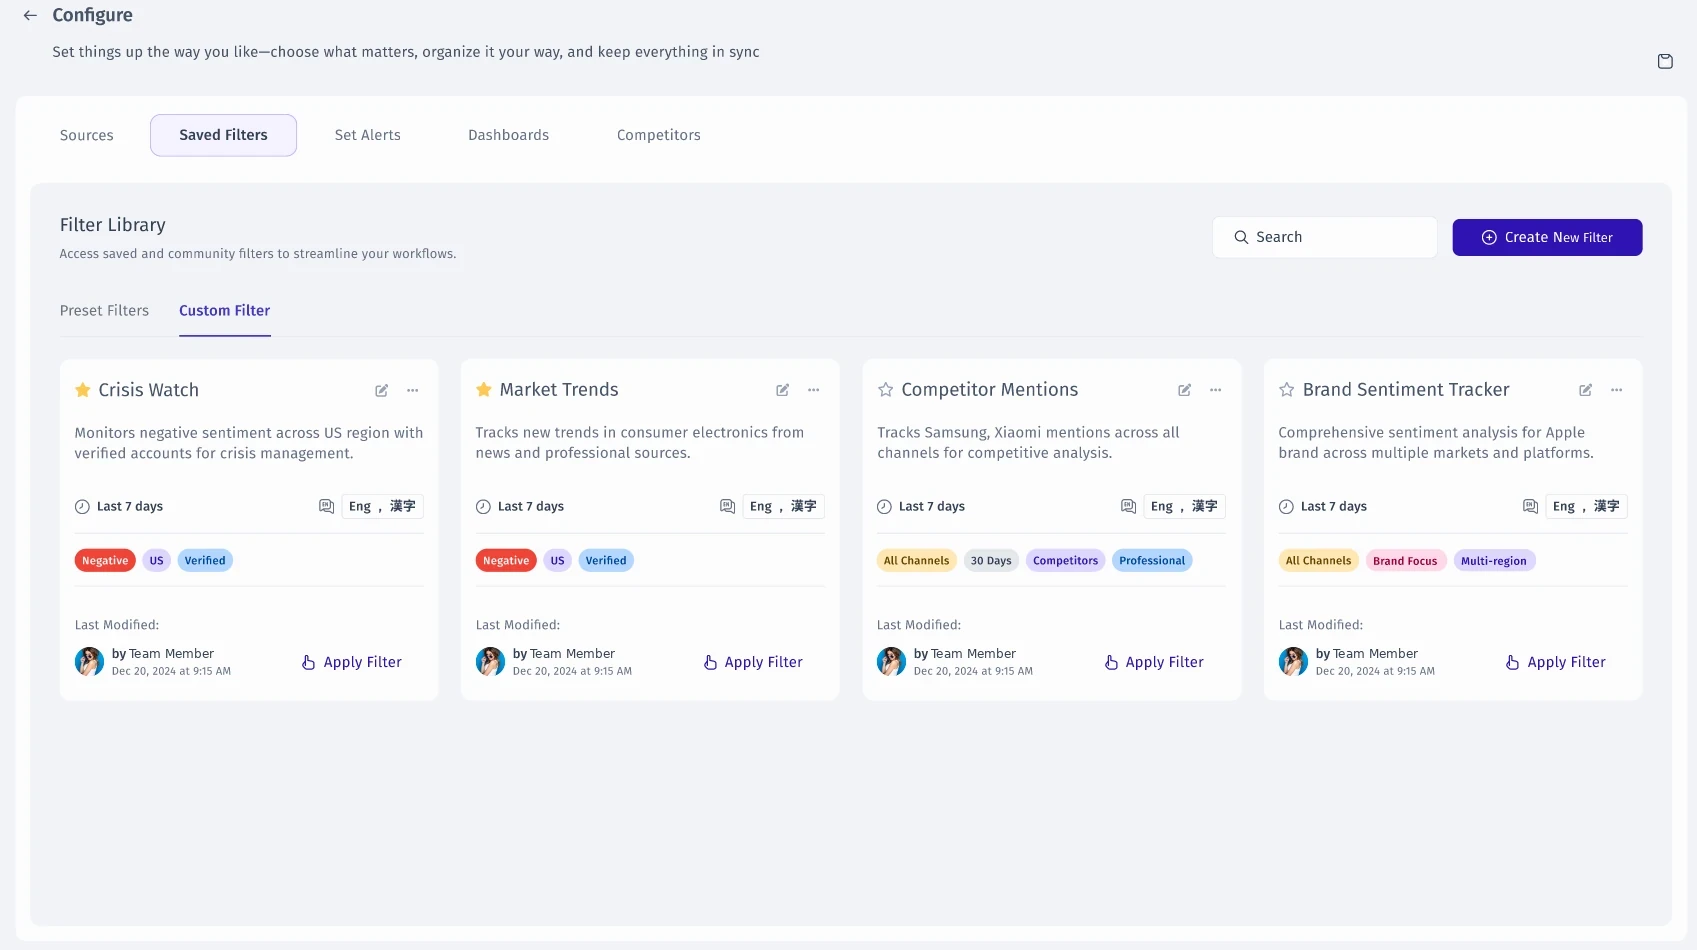The height and width of the screenshot is (950, 1697).
Task: Apply the Crisis Watch filter
Action: coord(352,662)
